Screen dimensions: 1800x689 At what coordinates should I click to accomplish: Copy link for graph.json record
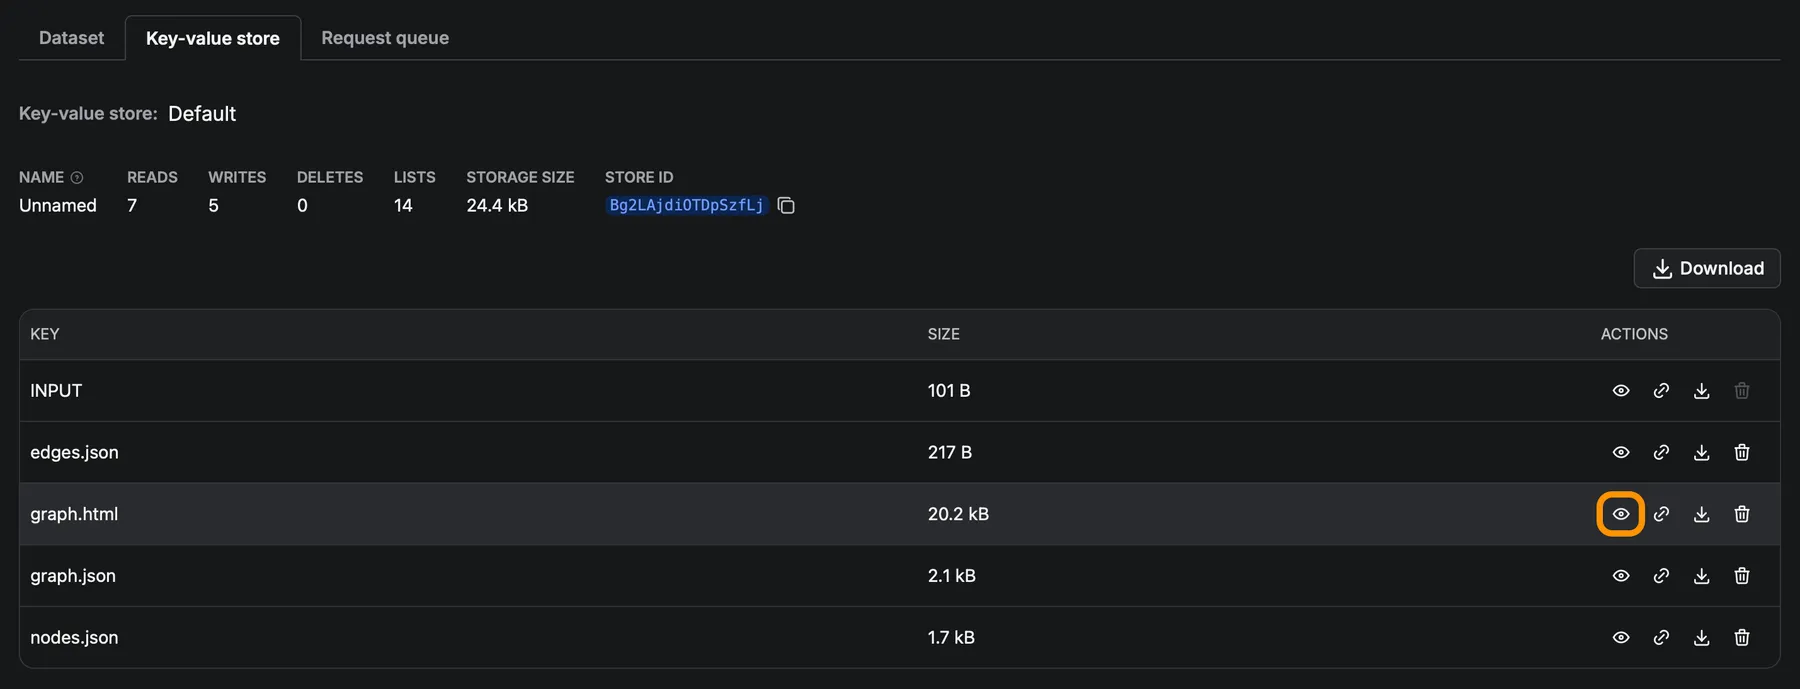pos(1661,576)
